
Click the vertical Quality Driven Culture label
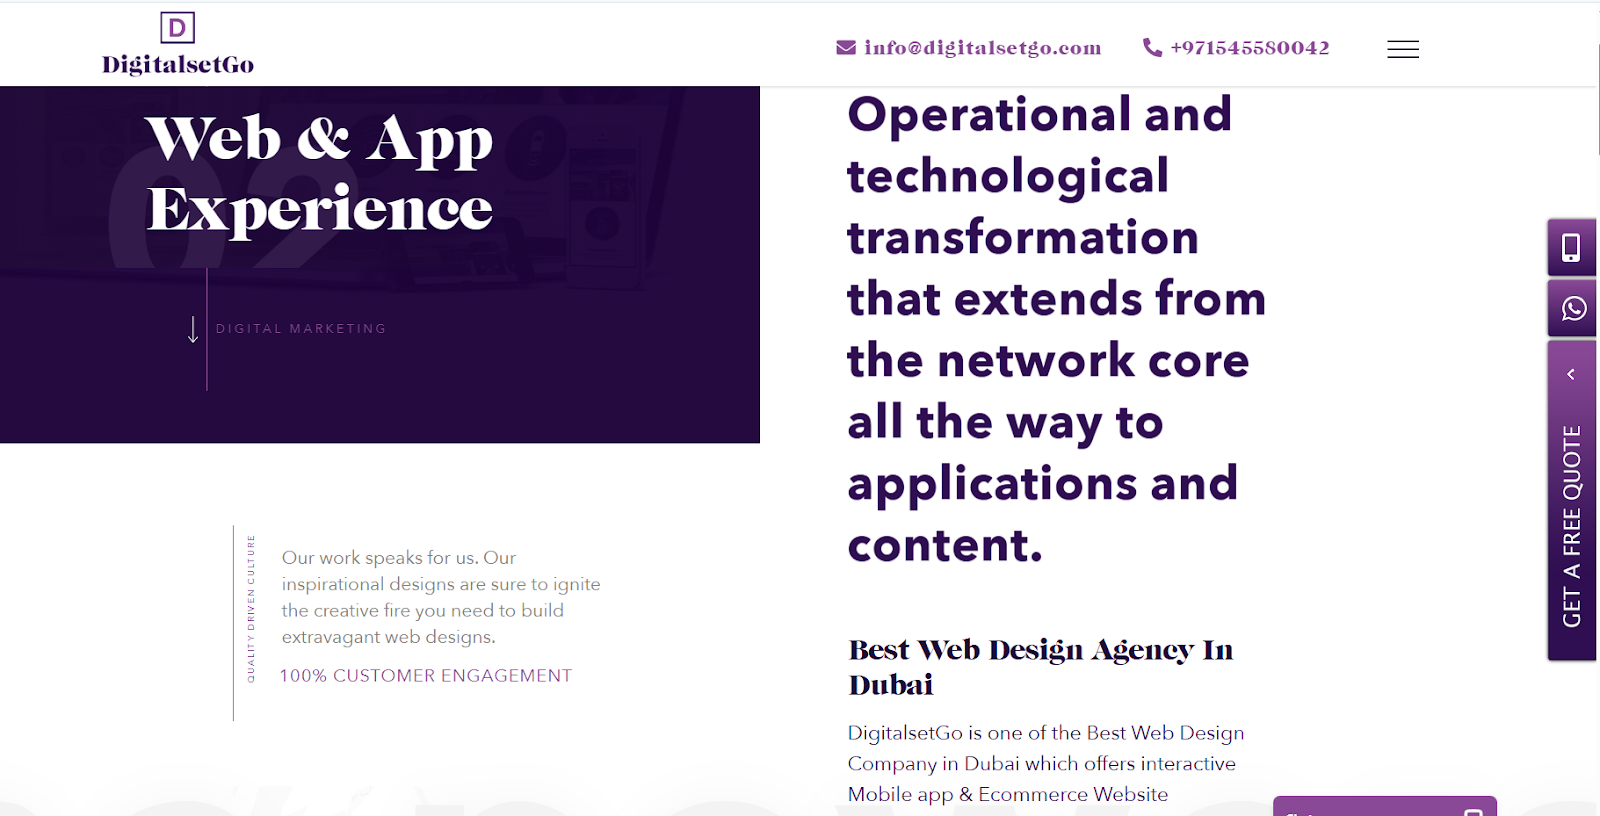(x=251, y=609)
